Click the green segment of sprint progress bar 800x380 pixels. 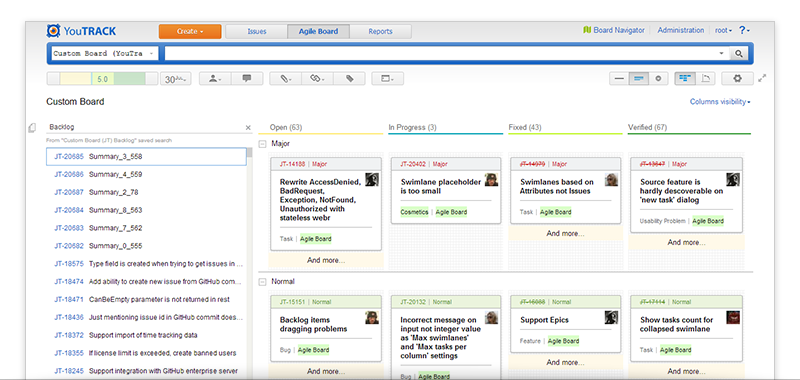129,79
